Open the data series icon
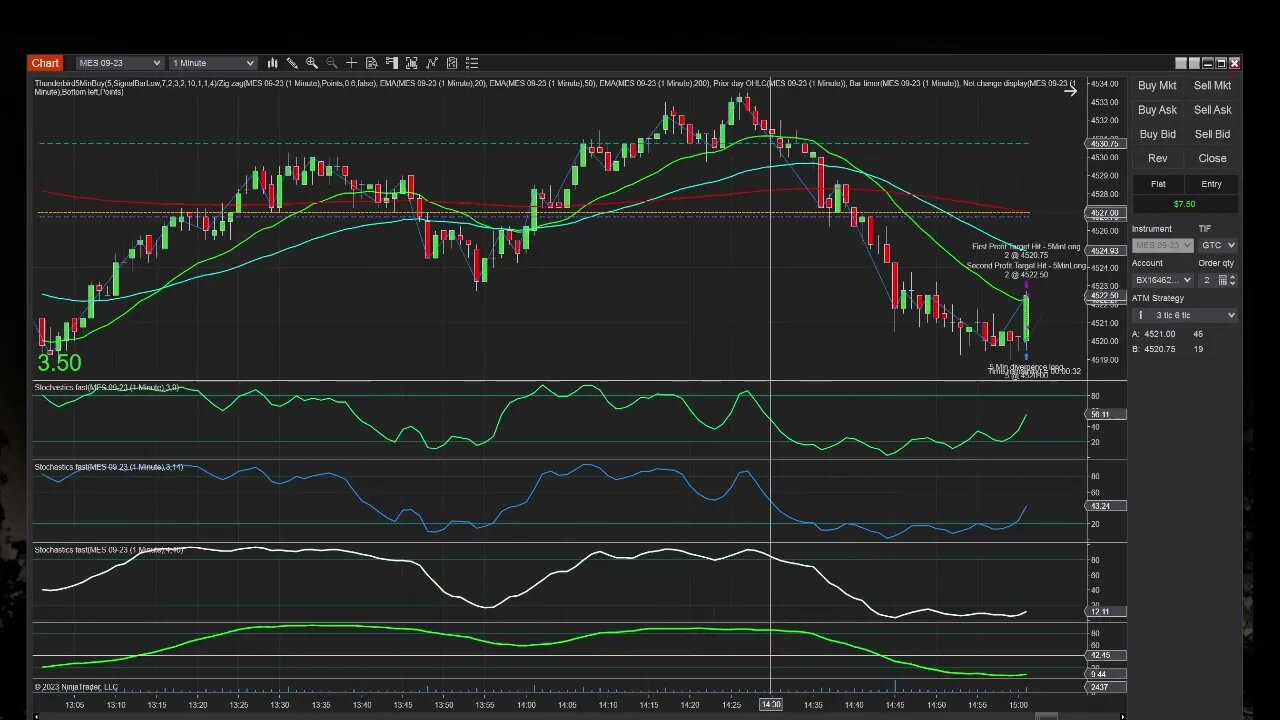The image size is (1280, 720). tap(412, 63)
